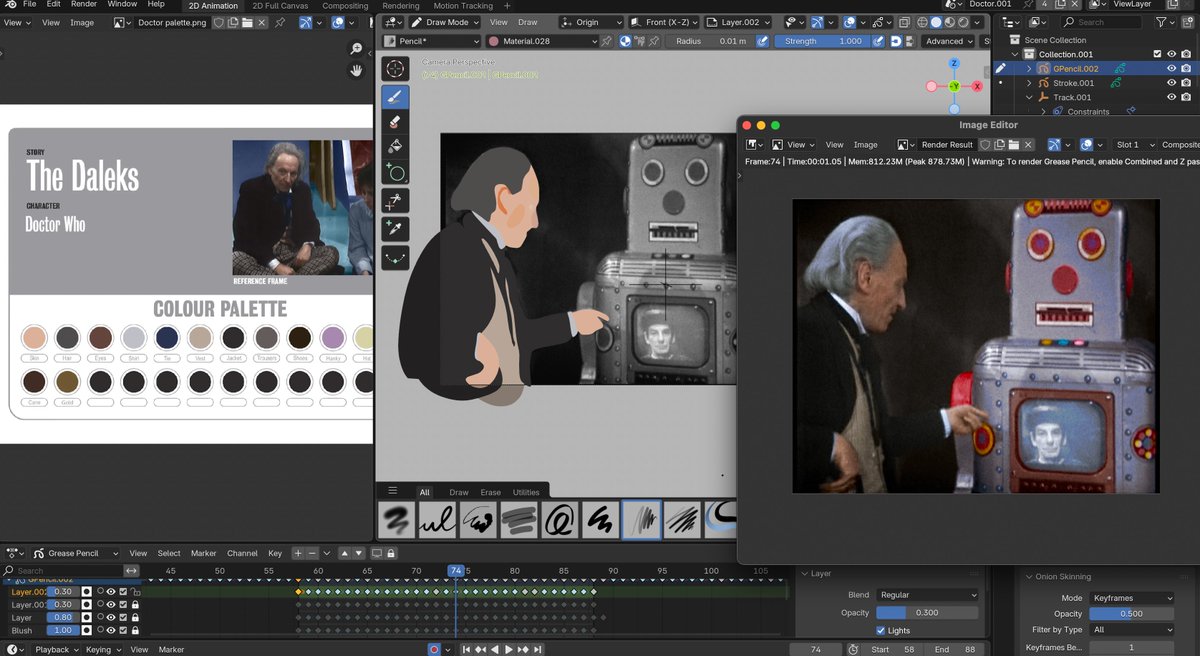Select the Fill bucket tool

pos(396,147)
